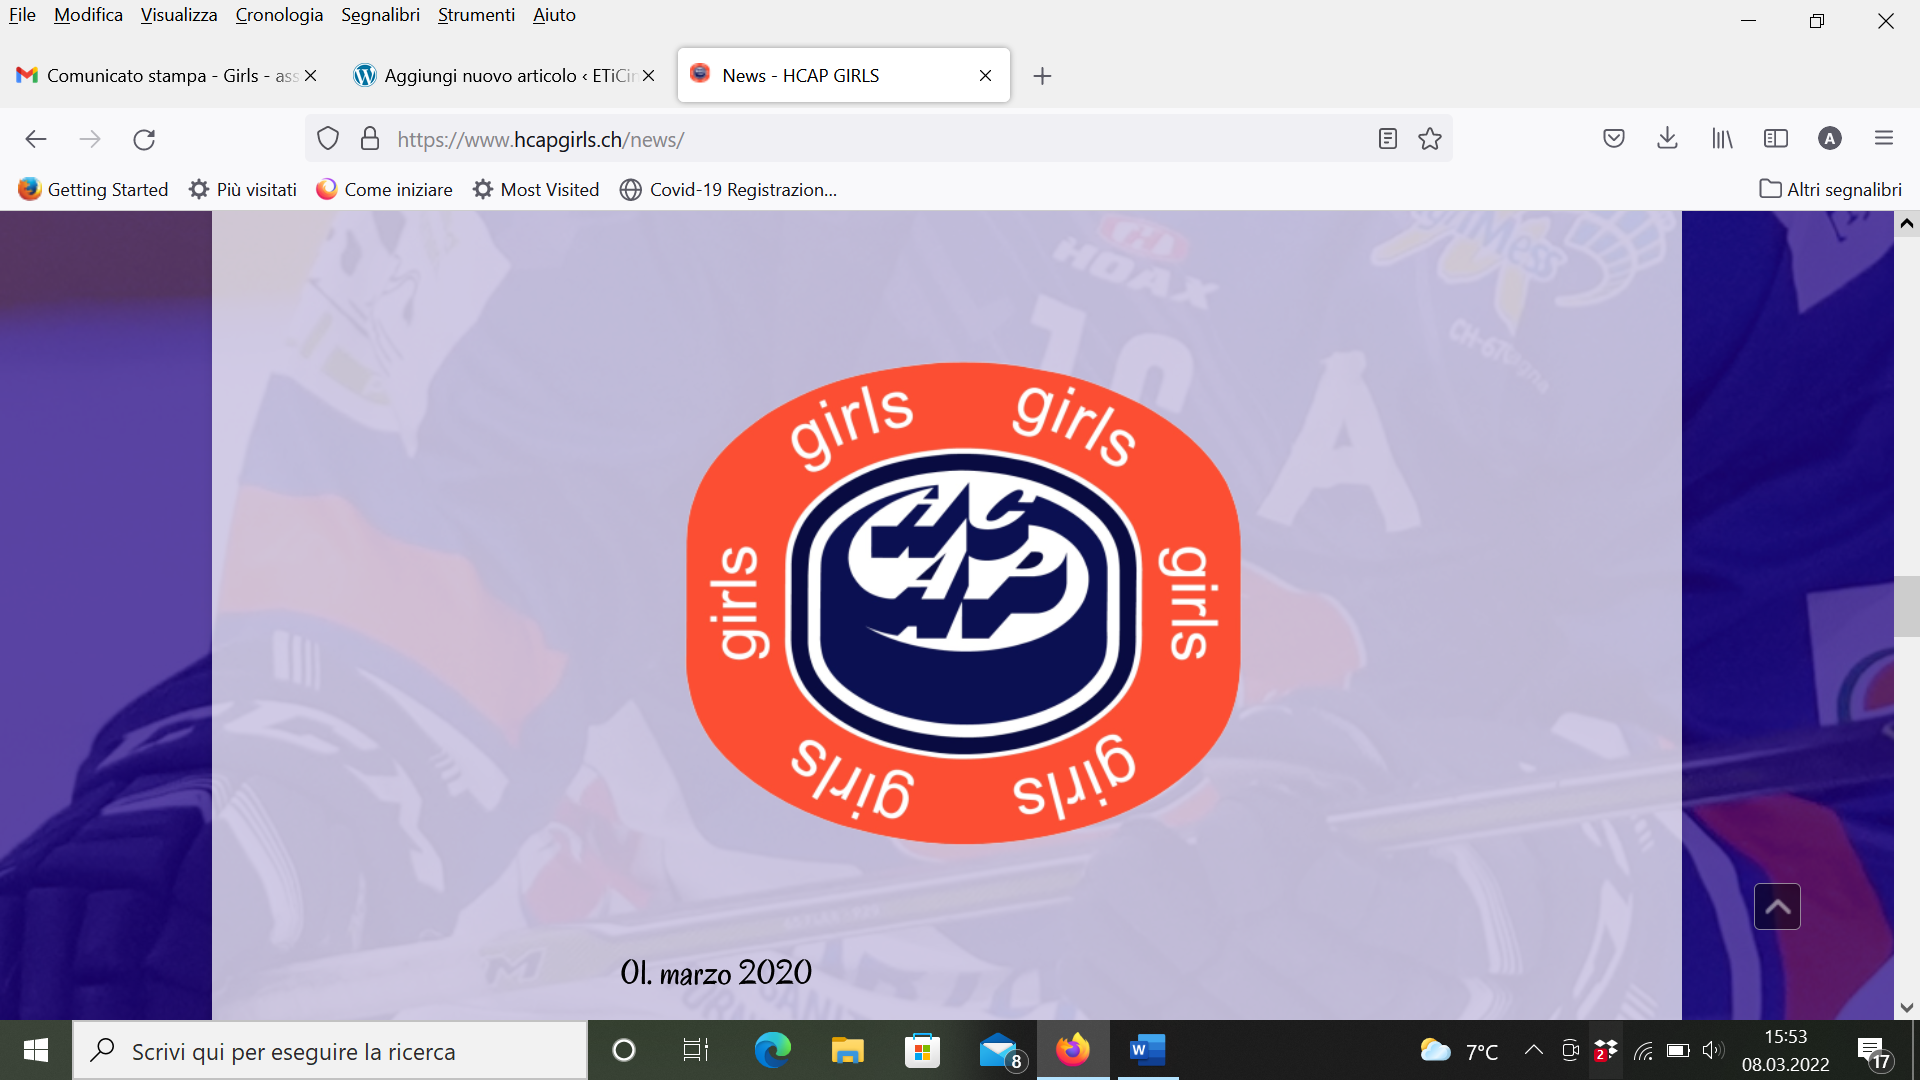Open the Visualizza menu
The height and width of the screenshot is (1080, 1920).
179,15
